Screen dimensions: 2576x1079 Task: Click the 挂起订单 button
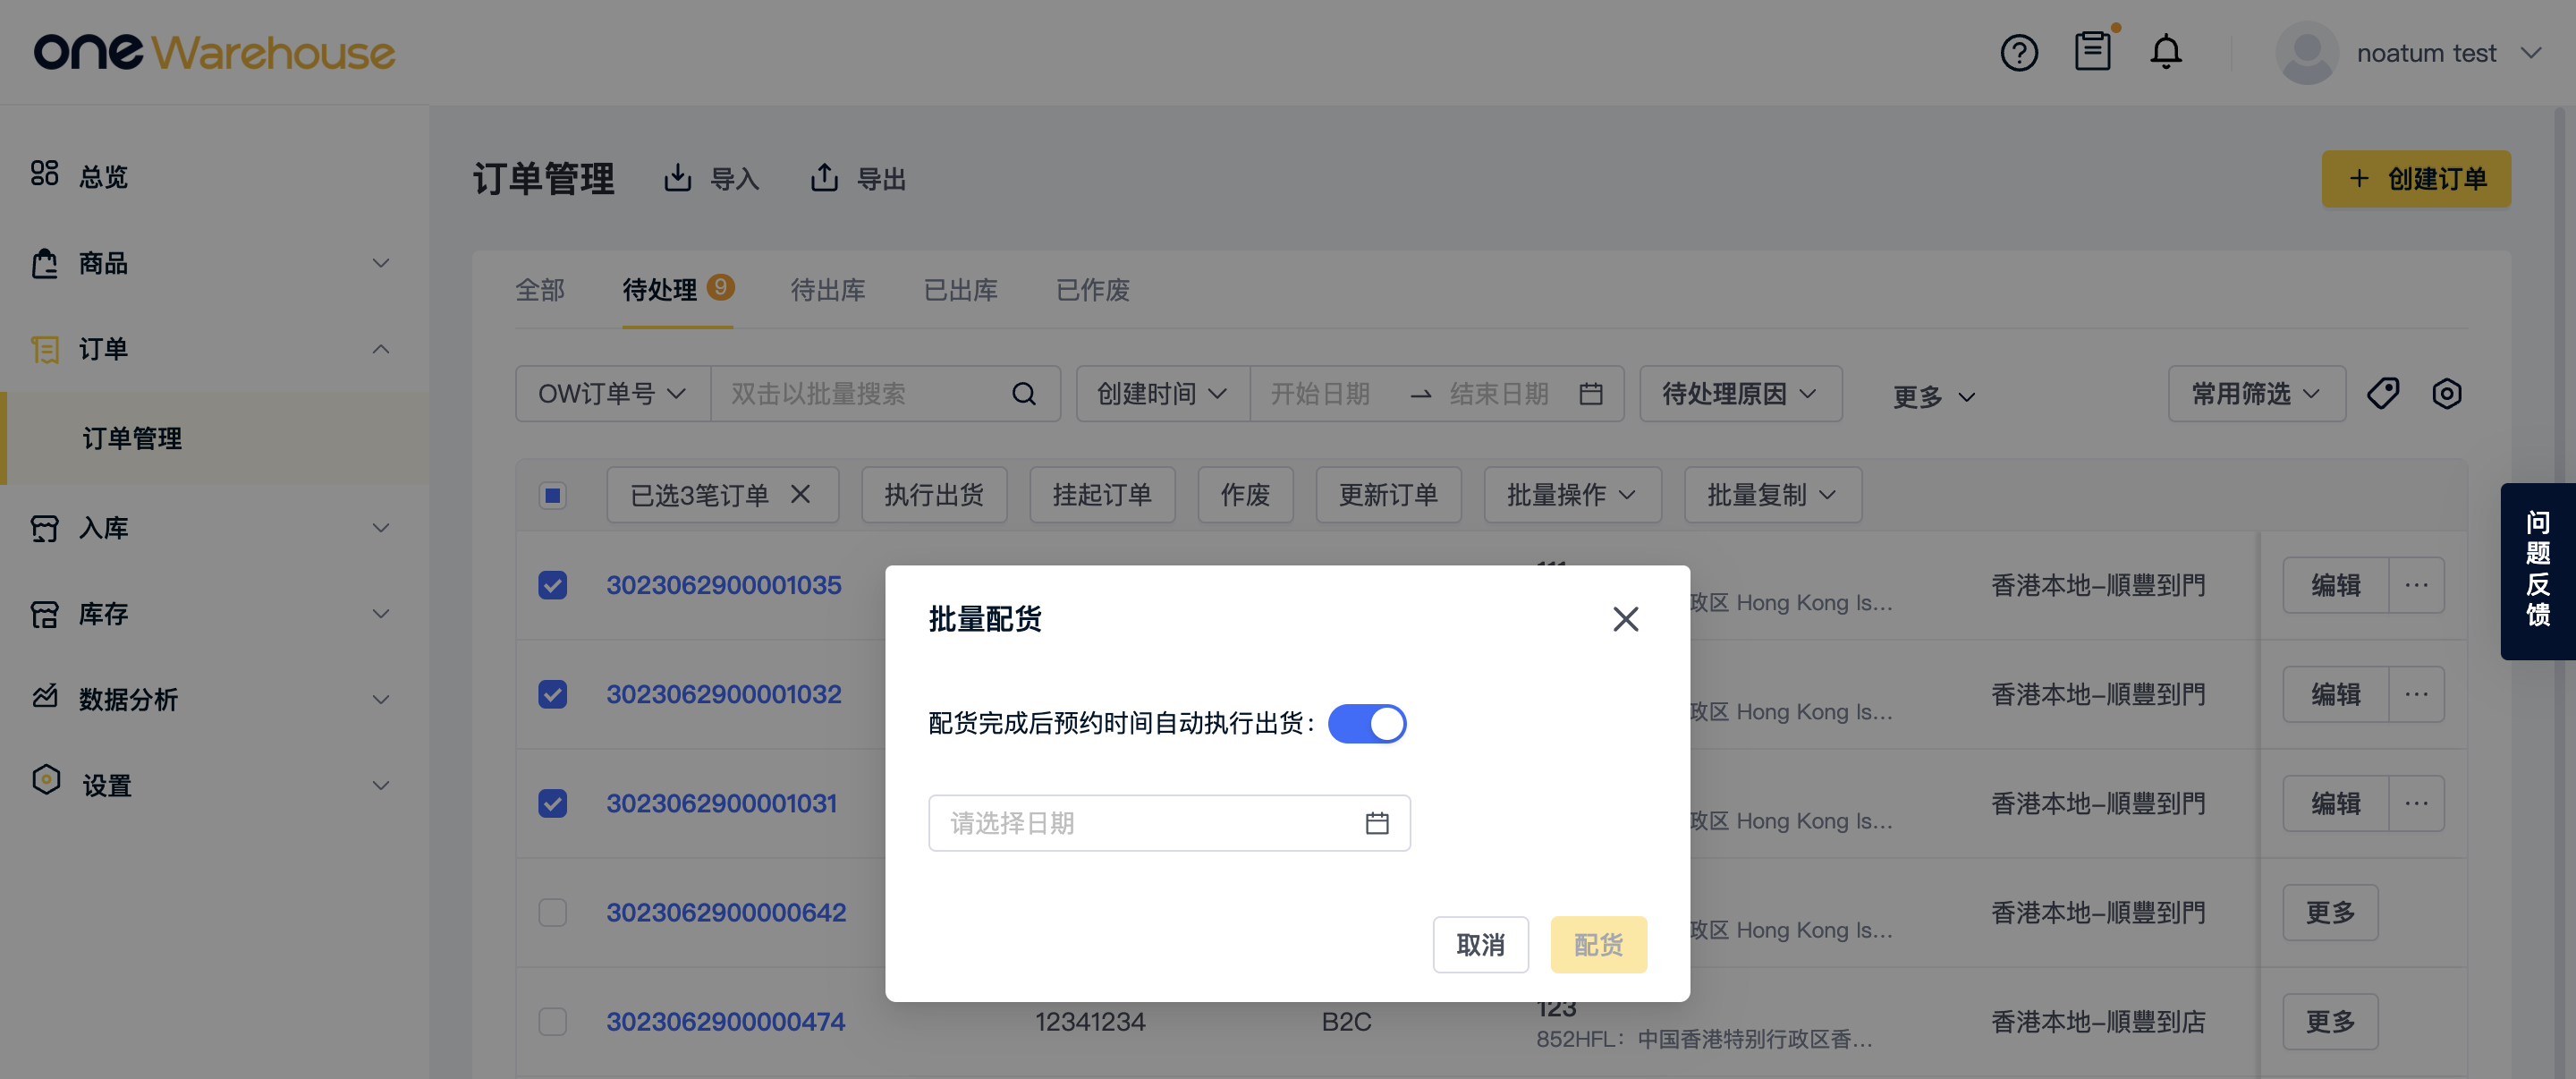[x=1102, y=495]
